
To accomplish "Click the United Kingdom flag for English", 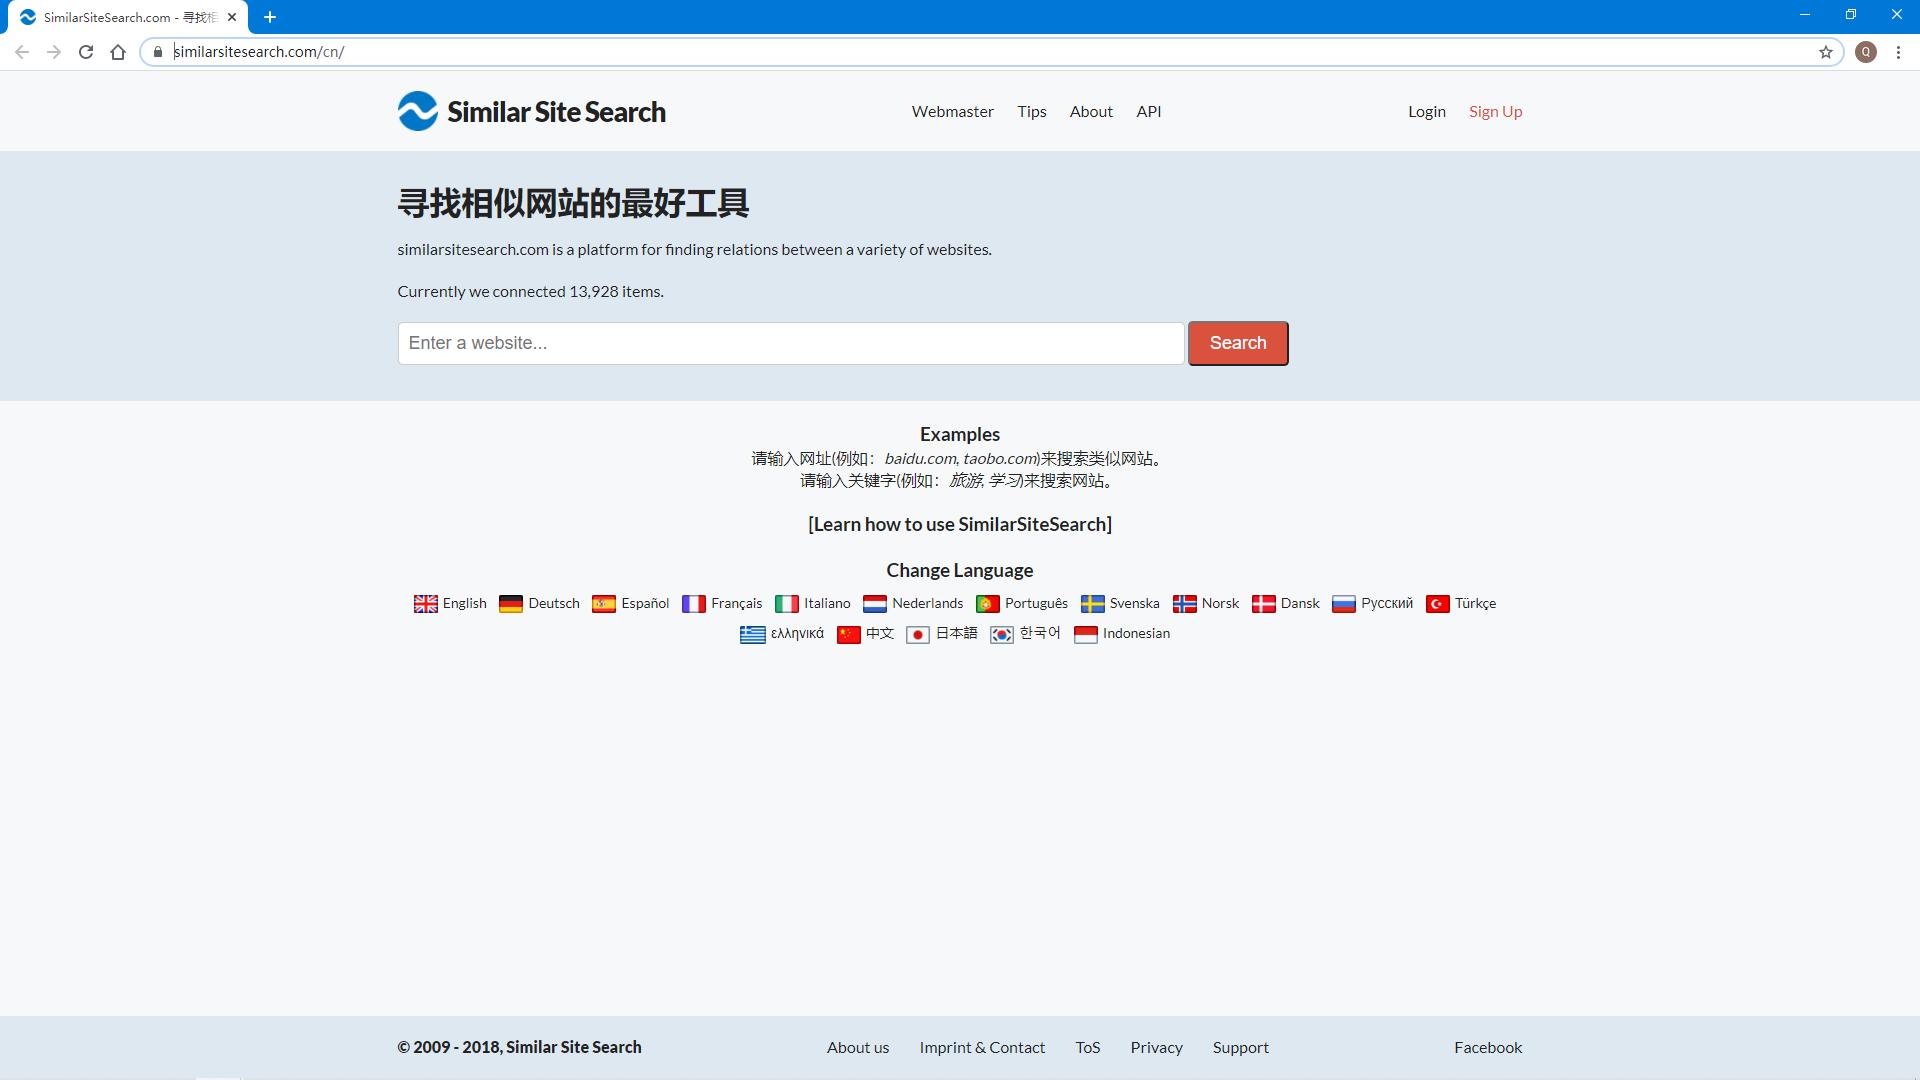I will (426, 604).
